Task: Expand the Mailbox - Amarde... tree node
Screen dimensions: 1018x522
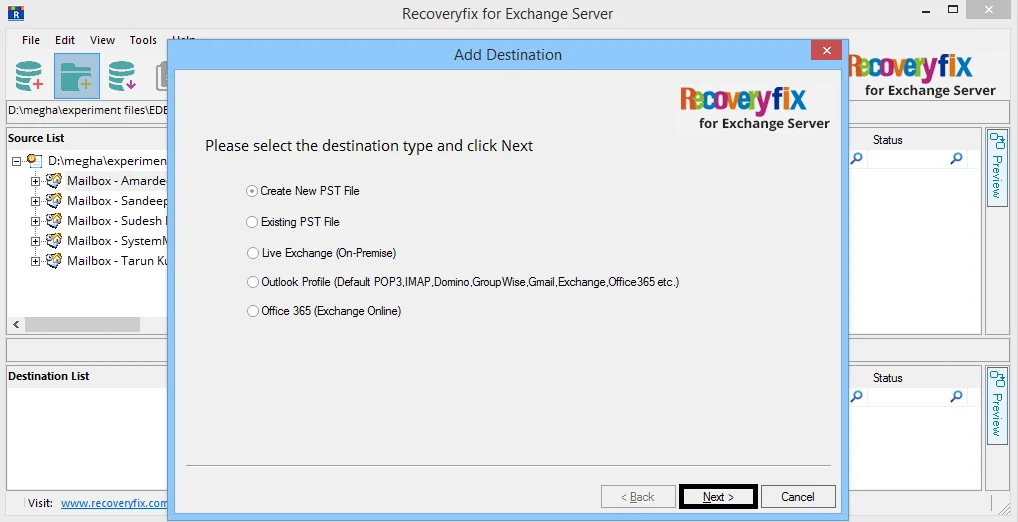Action: [36, 181]
